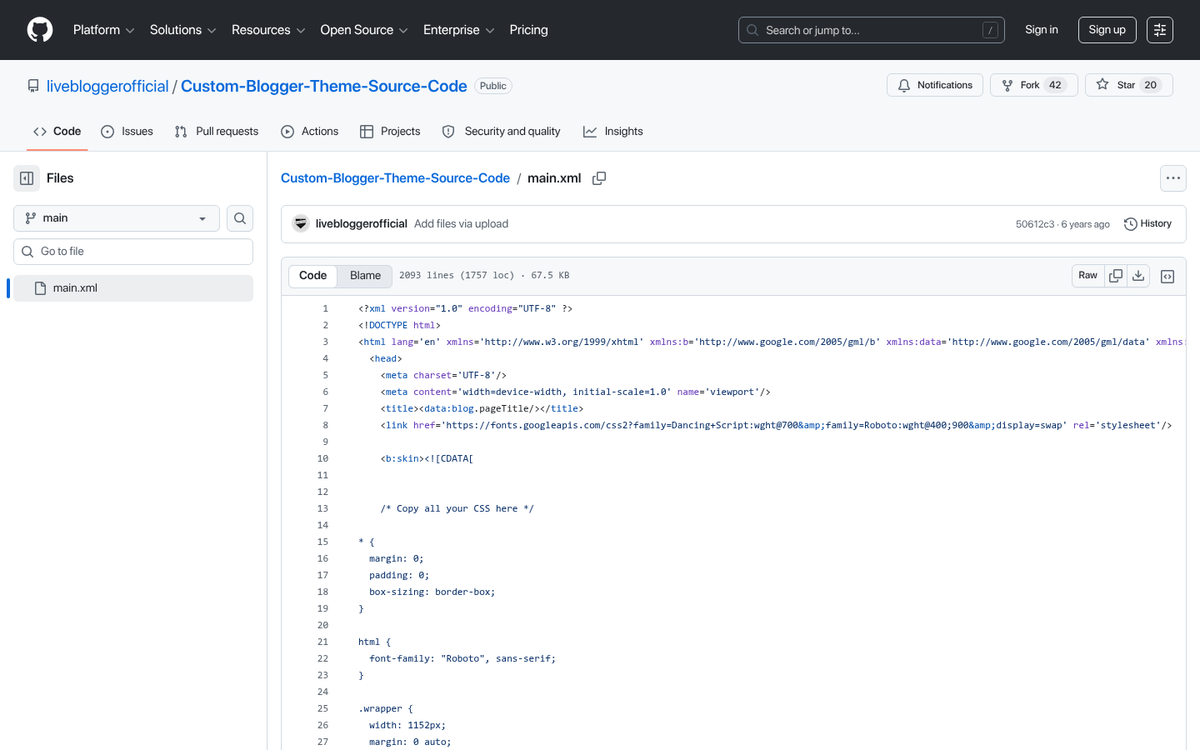Go to the Pull requests tab
1200x750 pixels.
[x=216, y=131]
